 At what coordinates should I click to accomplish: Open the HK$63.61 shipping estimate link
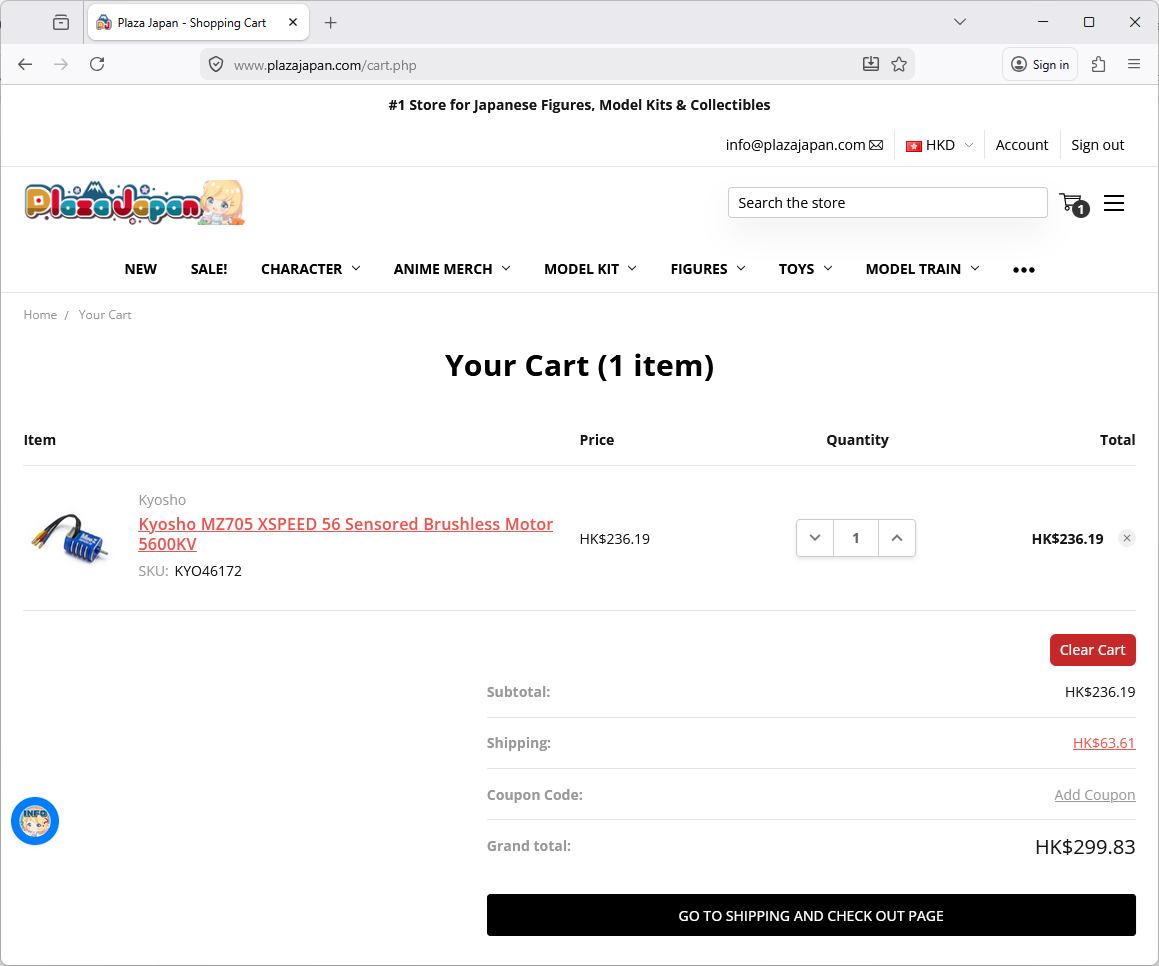1104,743
